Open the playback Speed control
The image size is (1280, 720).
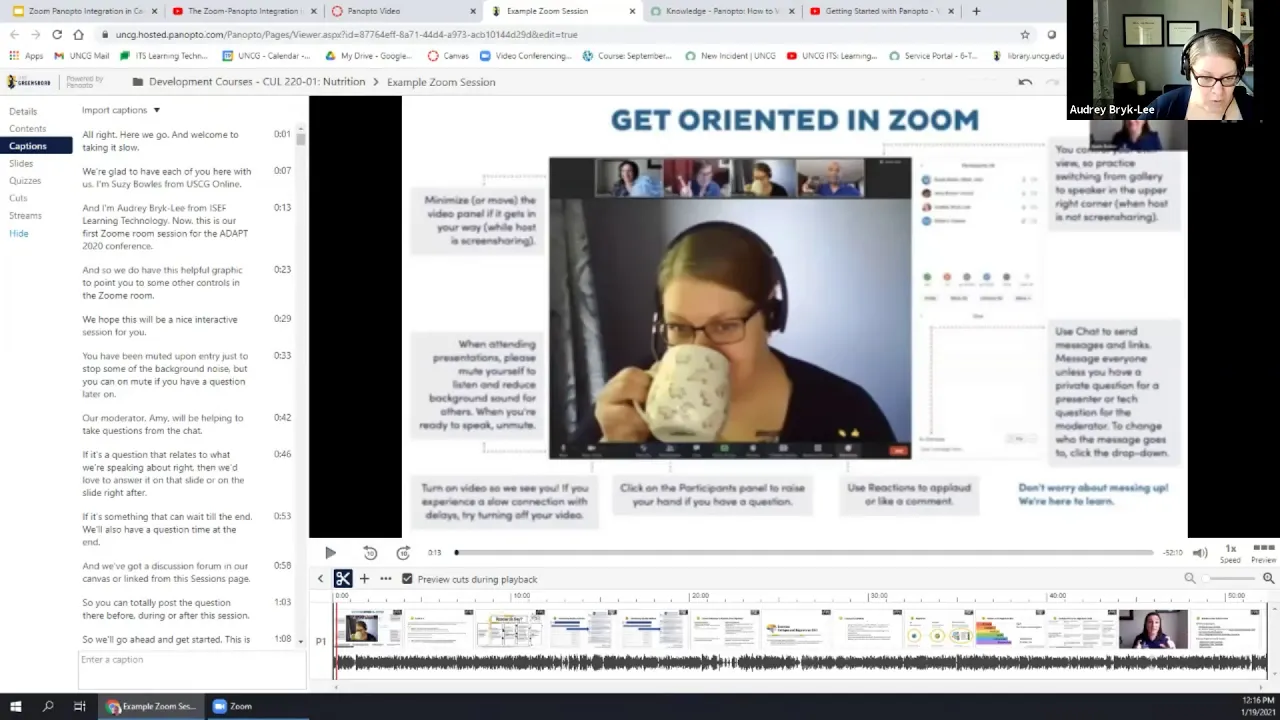tap(1231, 553)
